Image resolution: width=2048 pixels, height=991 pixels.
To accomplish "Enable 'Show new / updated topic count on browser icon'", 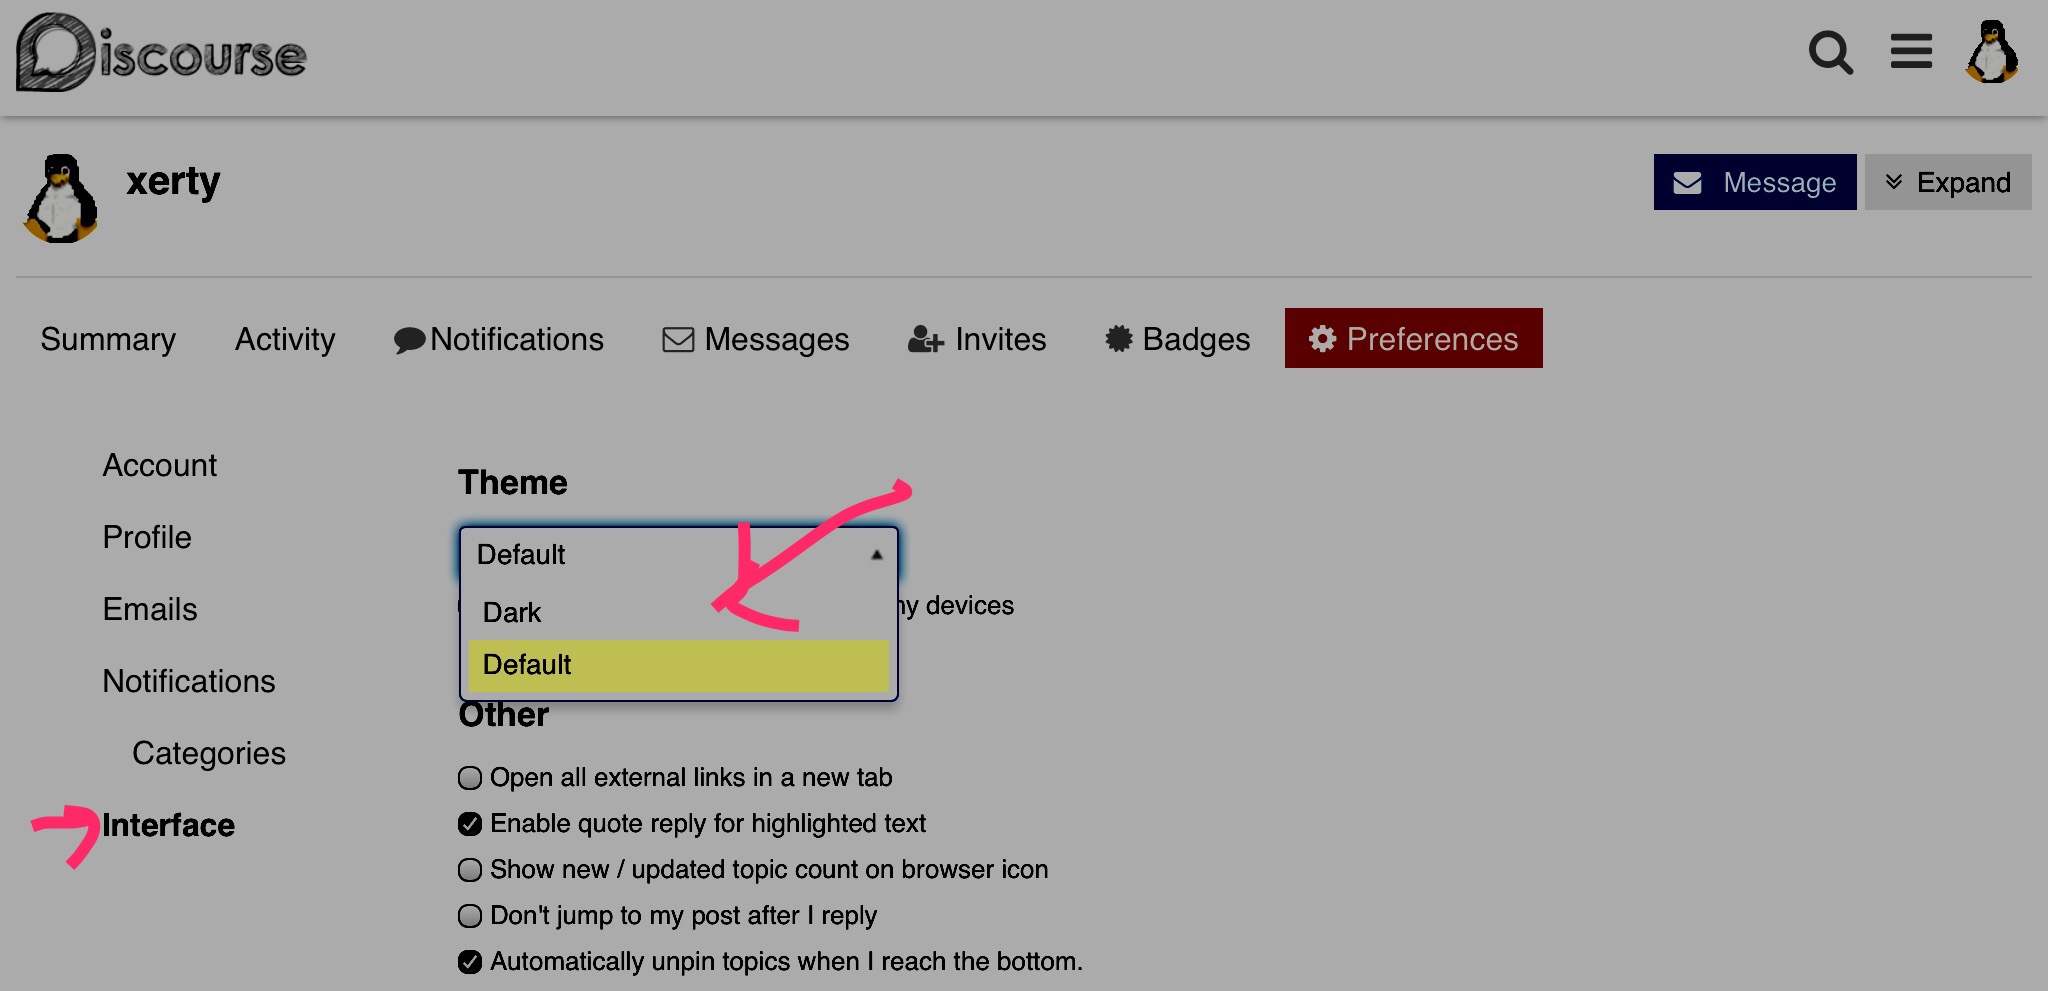I will tap(470, 870).
